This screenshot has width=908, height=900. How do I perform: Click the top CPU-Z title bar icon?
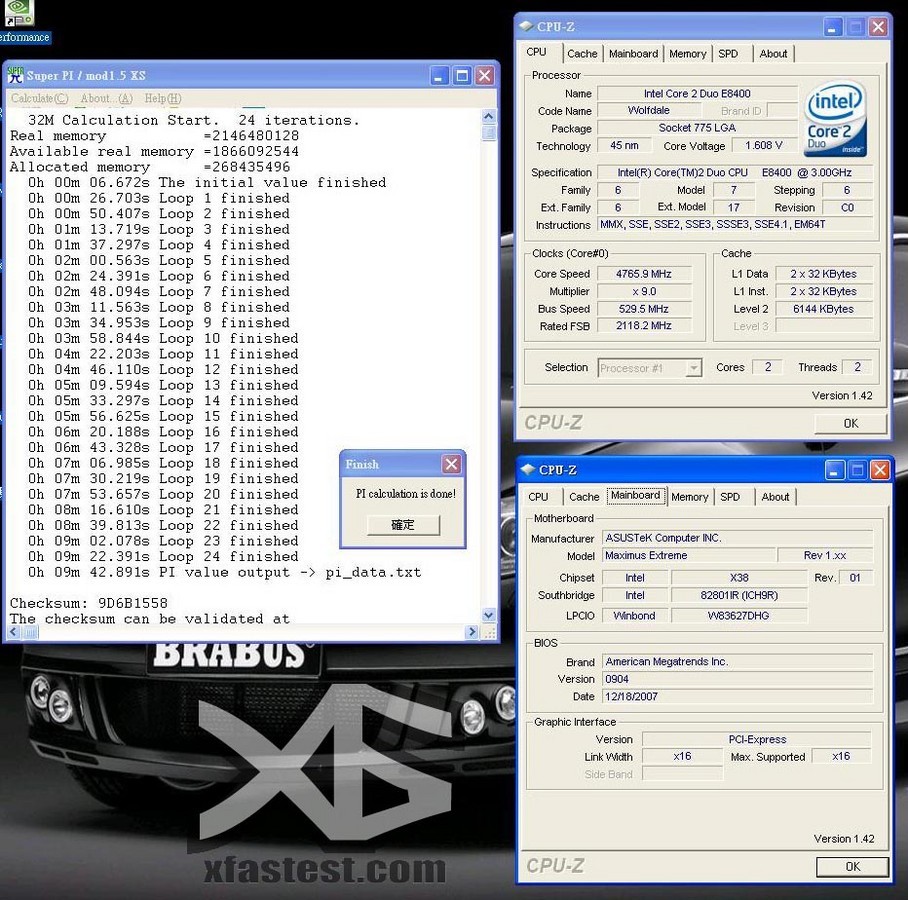point(526,26)
